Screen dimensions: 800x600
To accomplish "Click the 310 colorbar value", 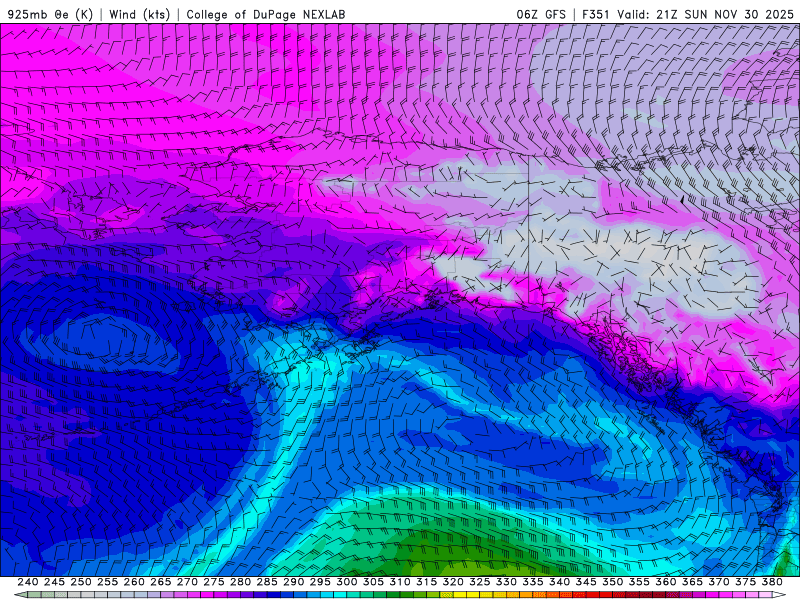I will click(x=400, y=582).
